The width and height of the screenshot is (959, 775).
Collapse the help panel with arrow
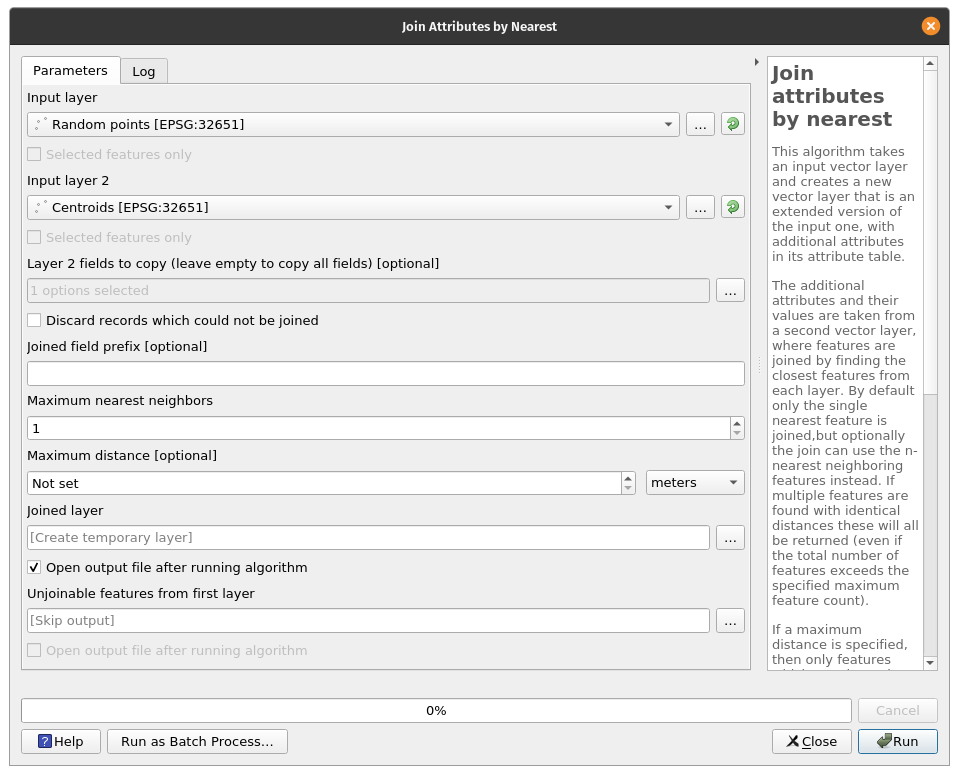point(756,63)
